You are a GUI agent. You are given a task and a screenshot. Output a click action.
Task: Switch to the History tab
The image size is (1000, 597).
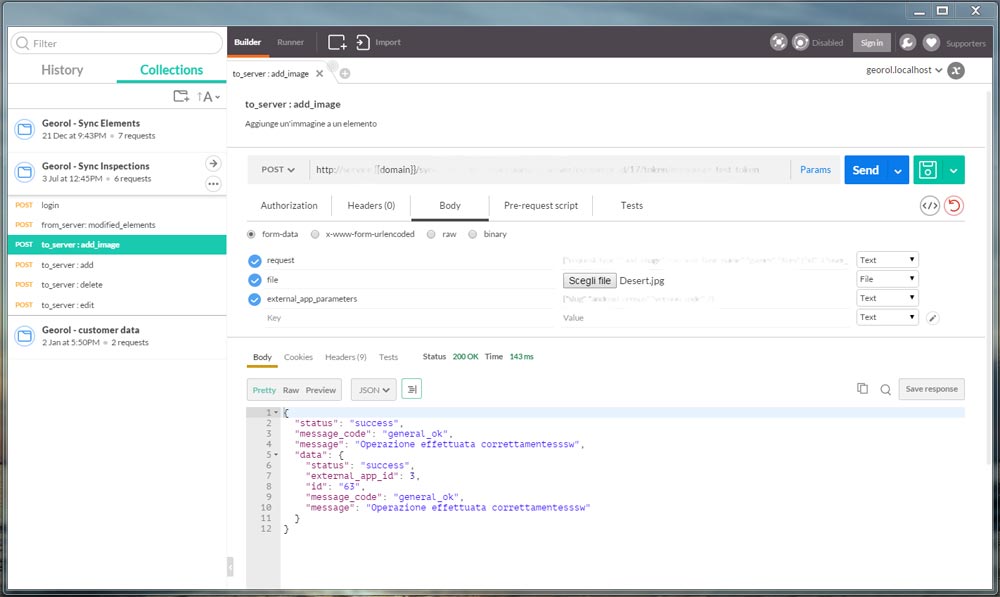(62, 70)
